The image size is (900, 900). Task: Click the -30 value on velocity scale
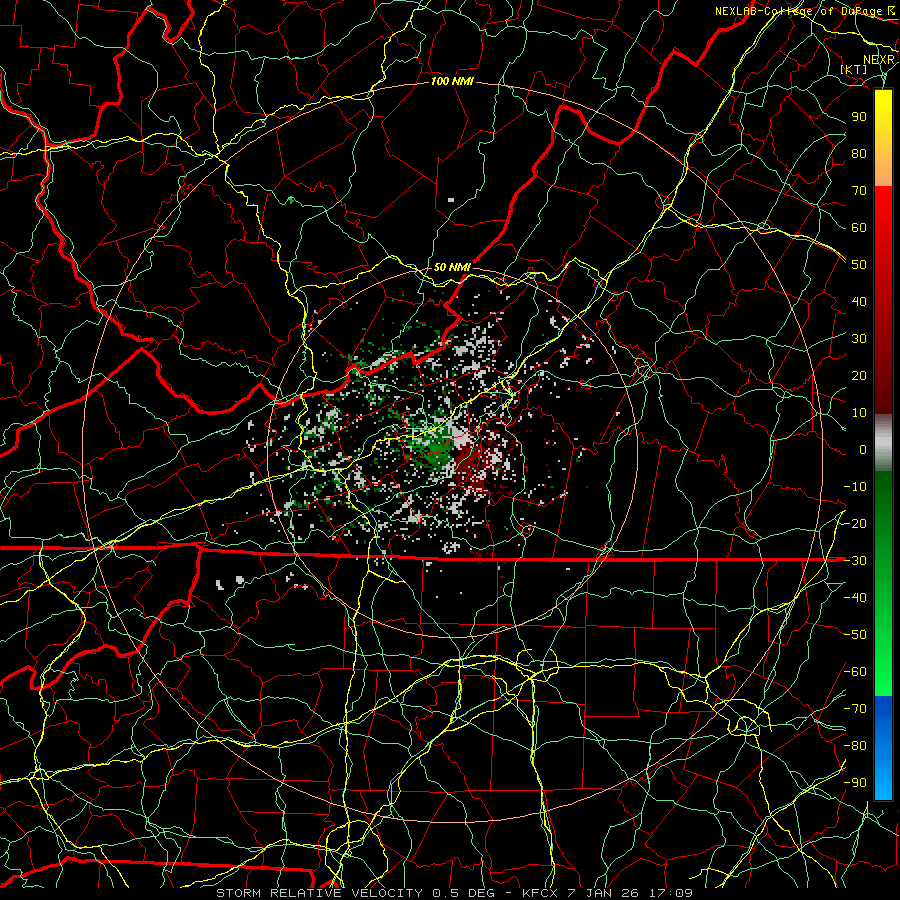point(855,561)
